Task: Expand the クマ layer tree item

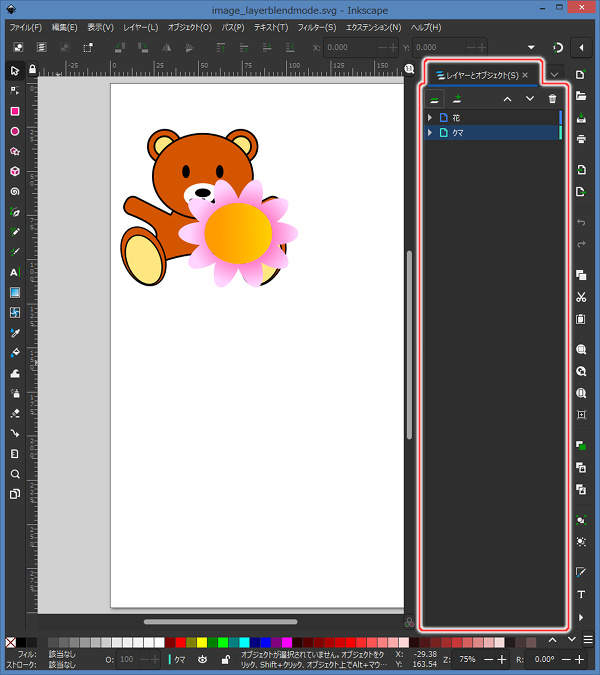Action: [430, 132]
